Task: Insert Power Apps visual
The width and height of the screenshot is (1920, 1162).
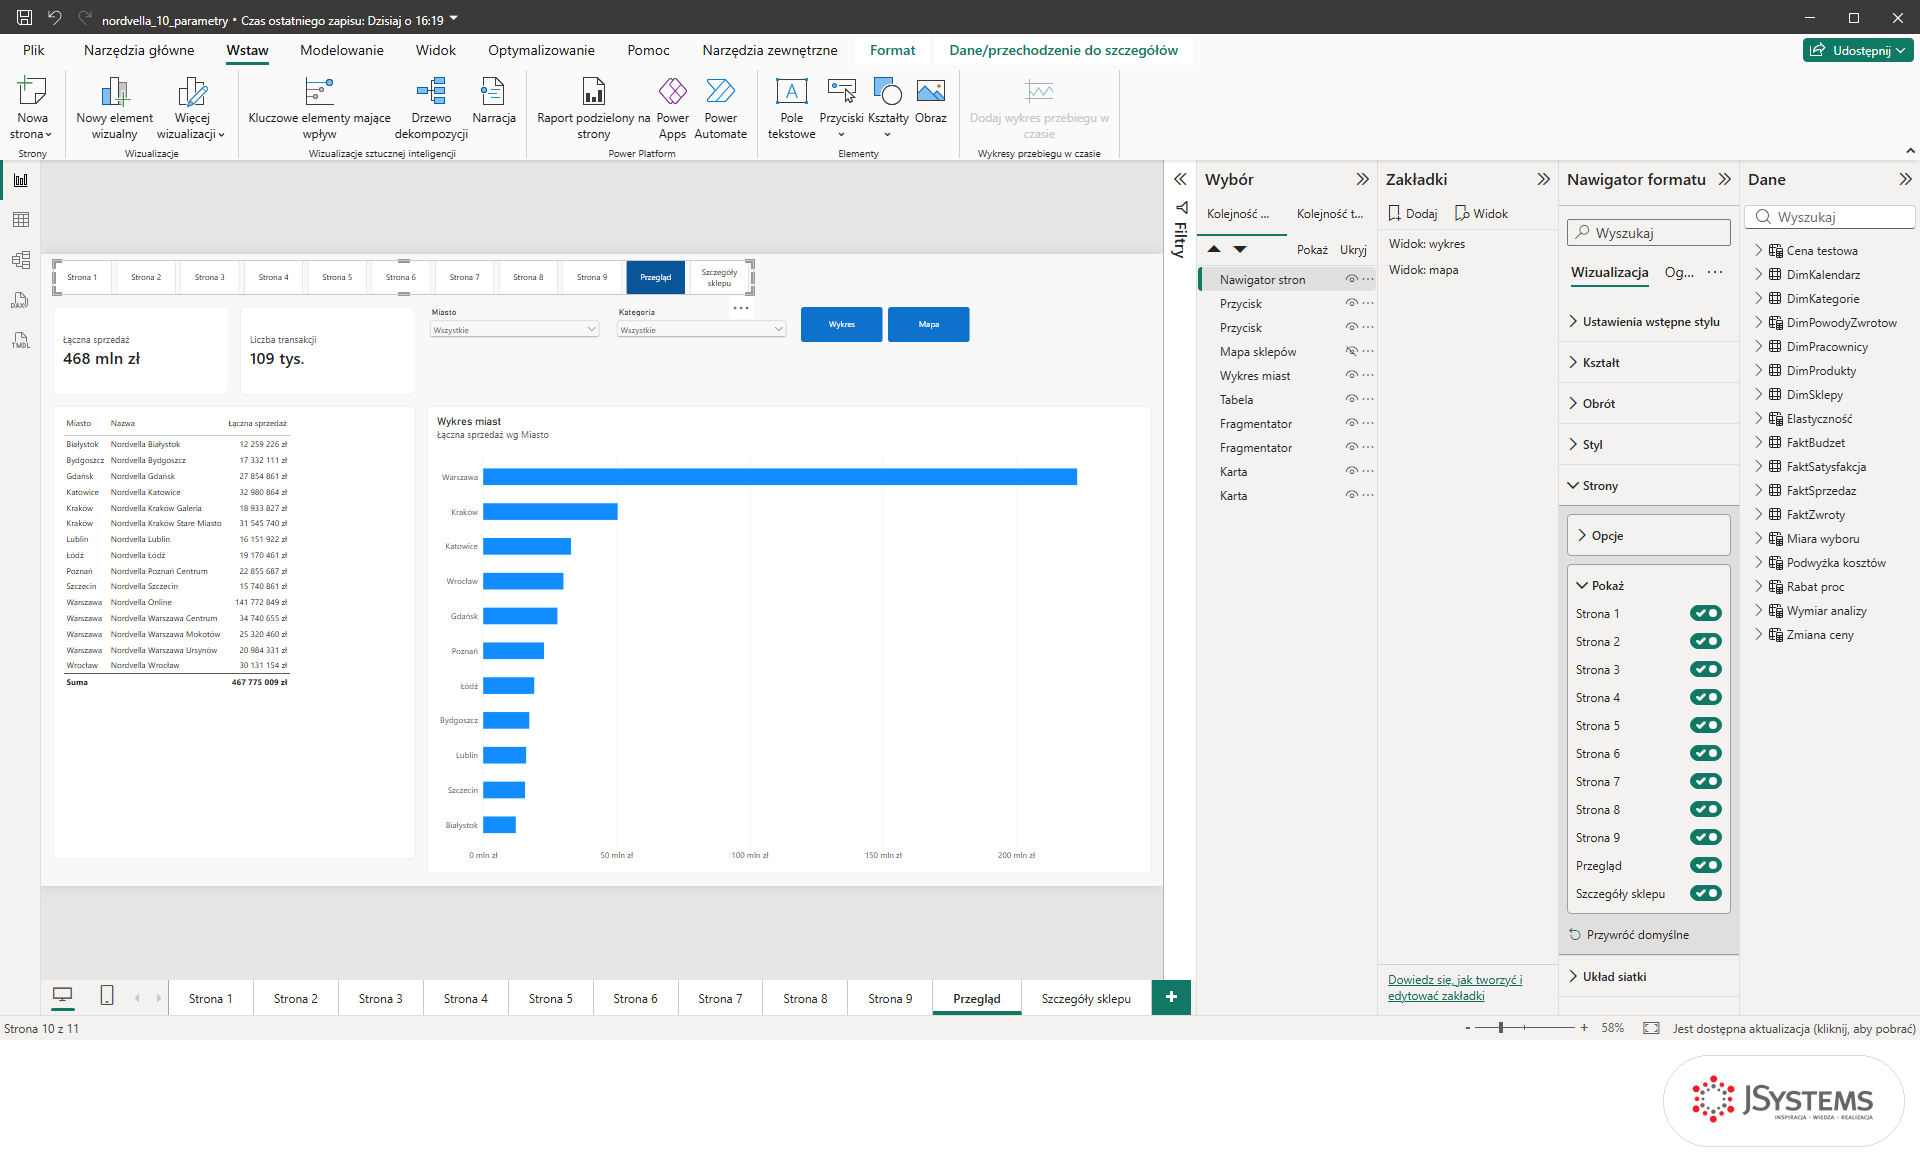Action: tap(672, 108)
